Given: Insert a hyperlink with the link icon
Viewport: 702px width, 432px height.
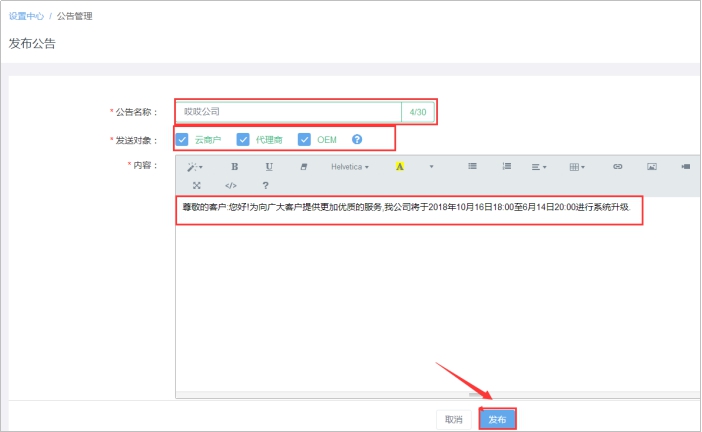Looking at the screenshot, I should coord(617,167).
